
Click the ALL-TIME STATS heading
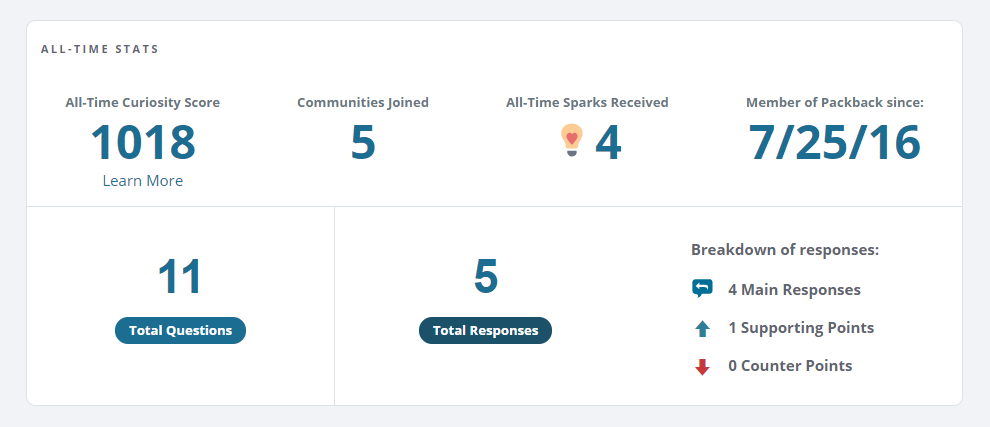[100, 48]
